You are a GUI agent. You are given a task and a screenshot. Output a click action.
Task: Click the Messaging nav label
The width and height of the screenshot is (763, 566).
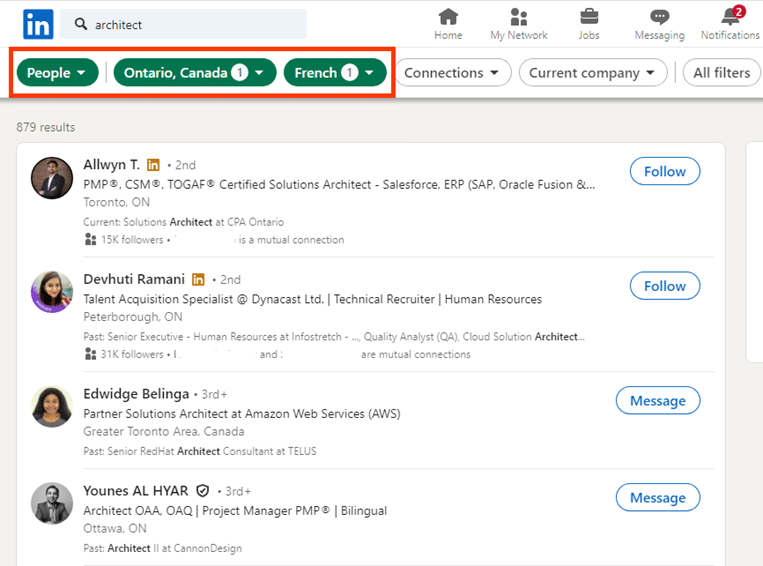[659, 35]
